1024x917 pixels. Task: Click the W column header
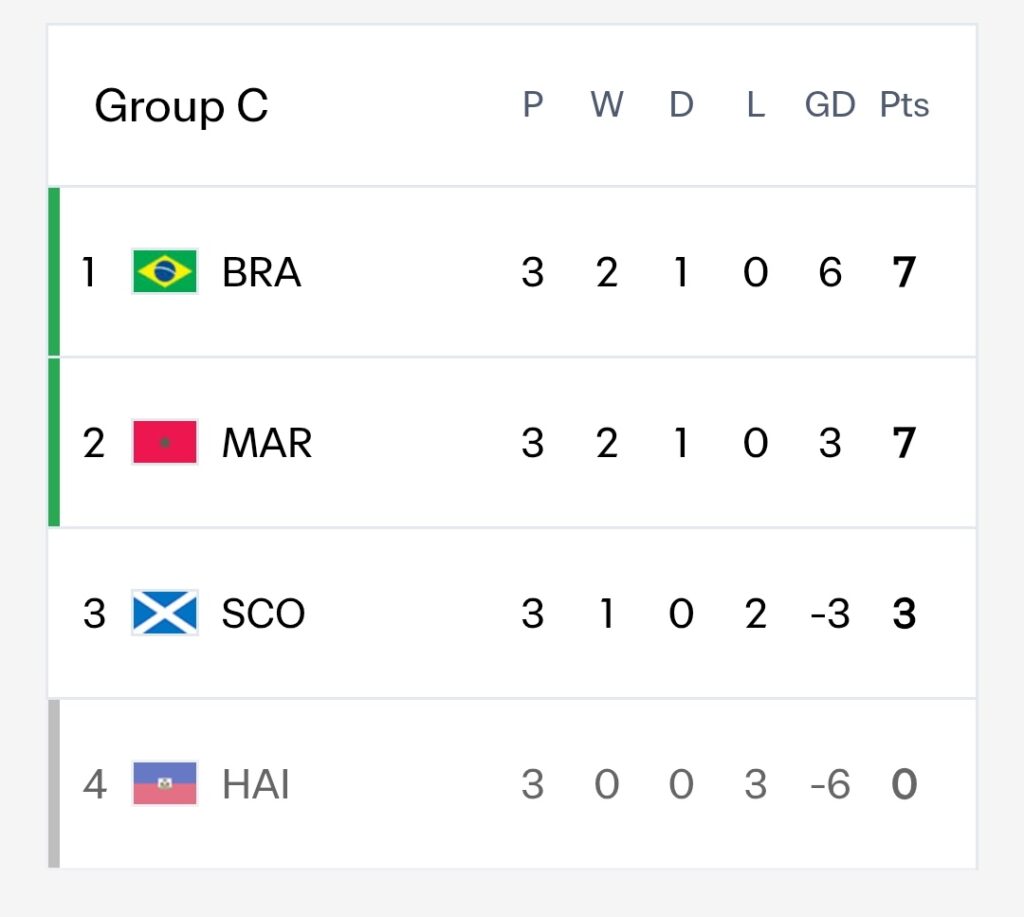point(607,105)
